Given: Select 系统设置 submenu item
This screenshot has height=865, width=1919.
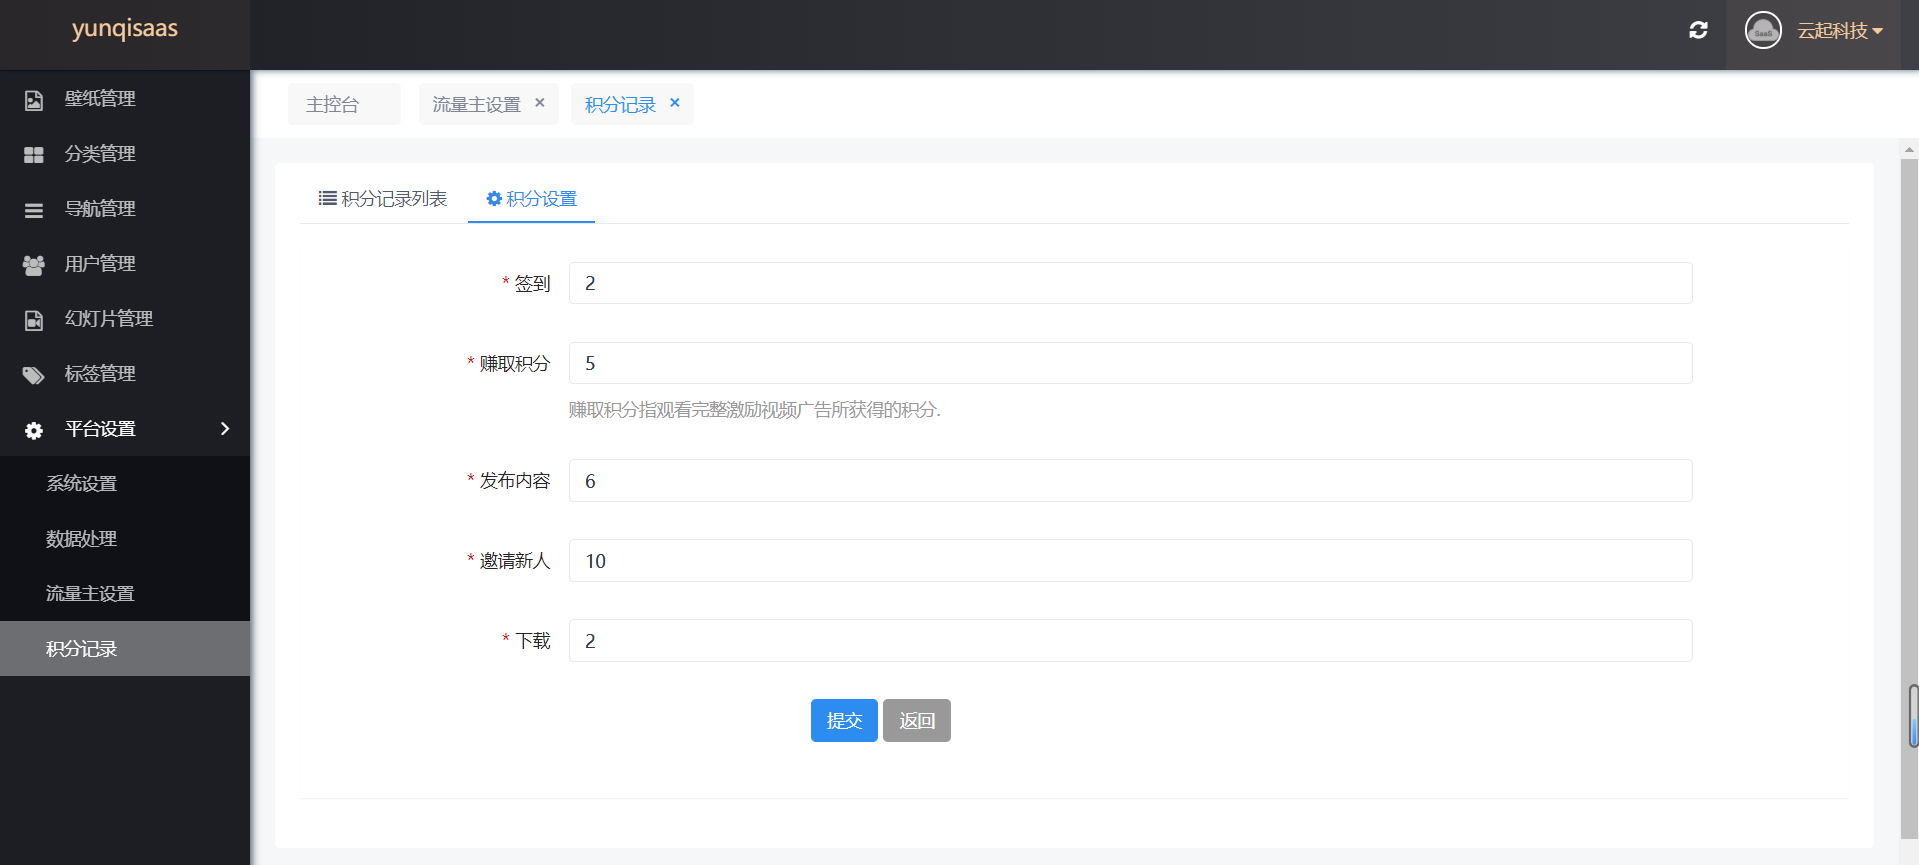Looking at the screenshot, I should coord(125,483).
